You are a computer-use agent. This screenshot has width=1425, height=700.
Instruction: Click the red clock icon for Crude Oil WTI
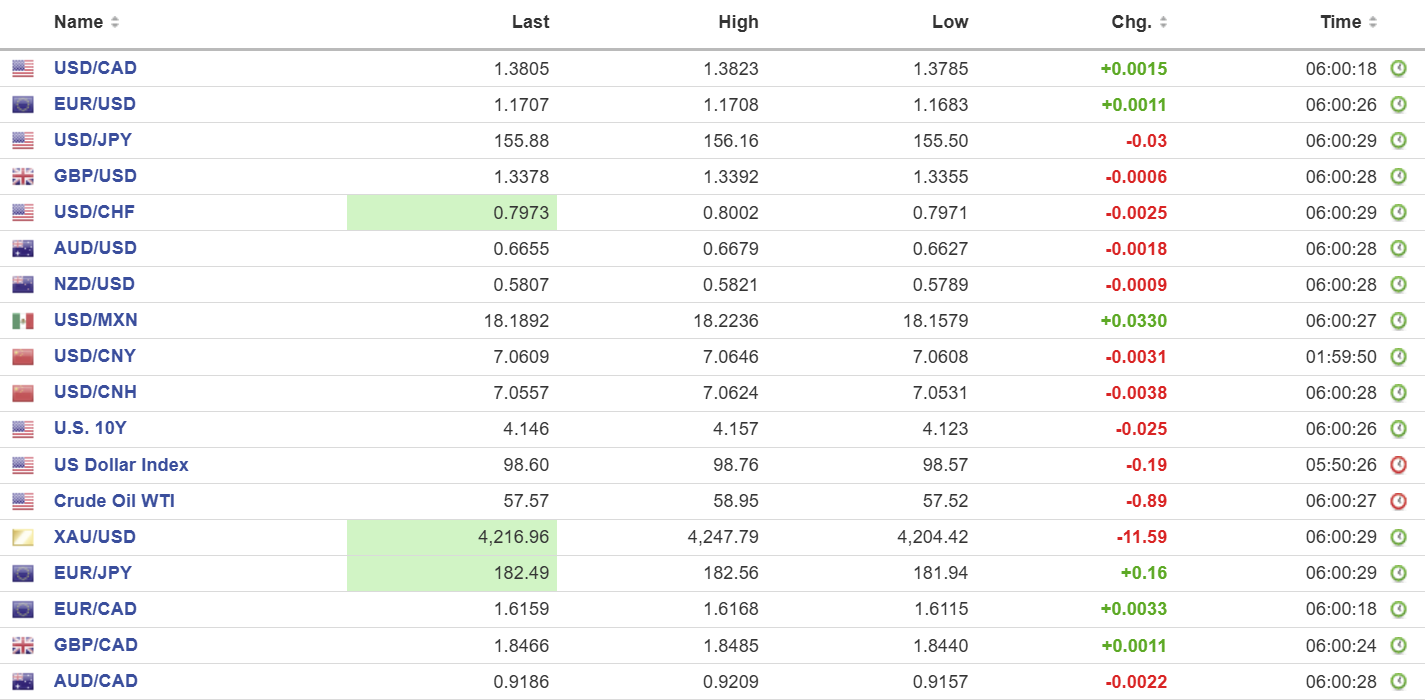[x=1398, y=501]
